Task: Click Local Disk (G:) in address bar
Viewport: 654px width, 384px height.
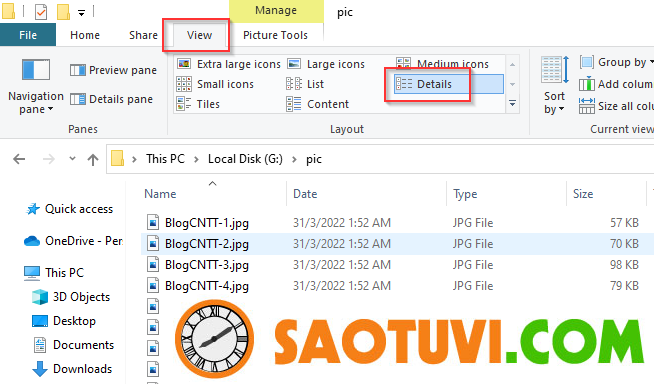Action: [x=245, y=159]
